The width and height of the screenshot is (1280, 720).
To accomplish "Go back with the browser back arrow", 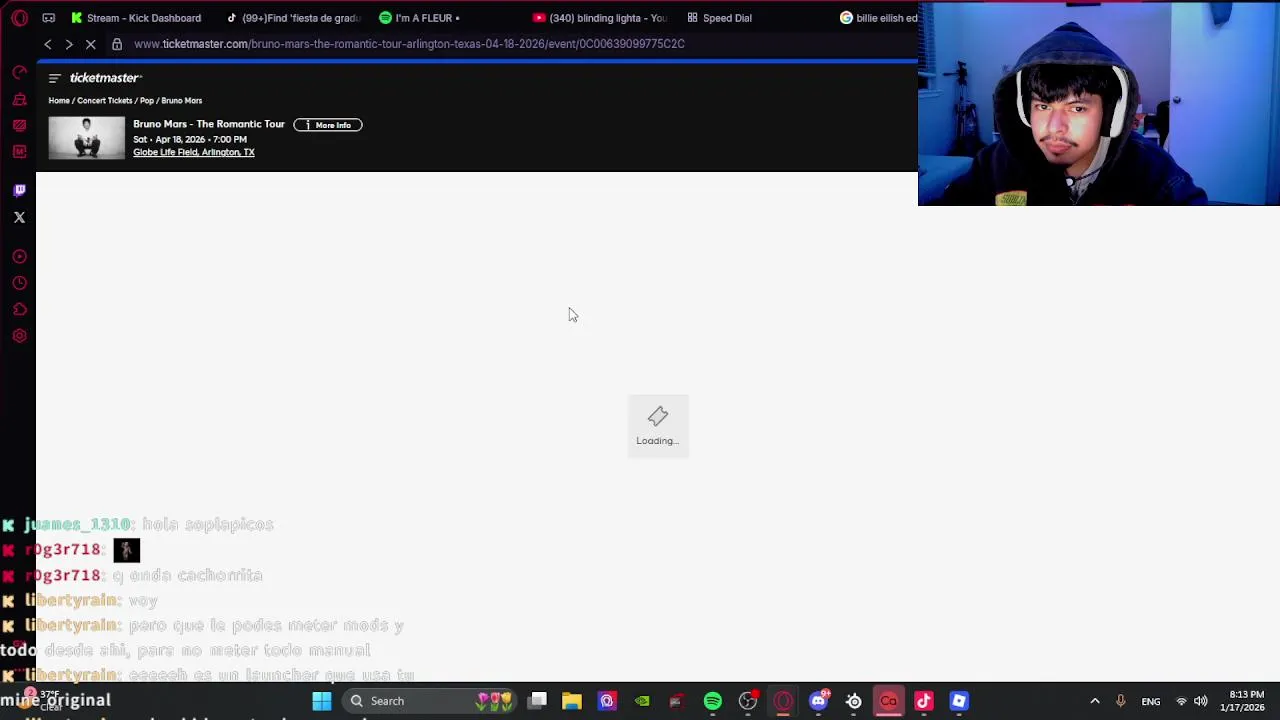I will 47,44.
